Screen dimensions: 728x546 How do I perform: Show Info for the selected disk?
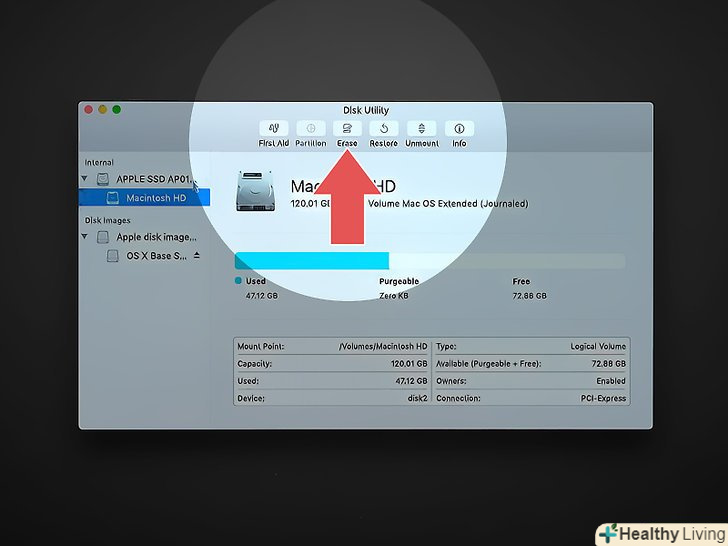point(459,129)
